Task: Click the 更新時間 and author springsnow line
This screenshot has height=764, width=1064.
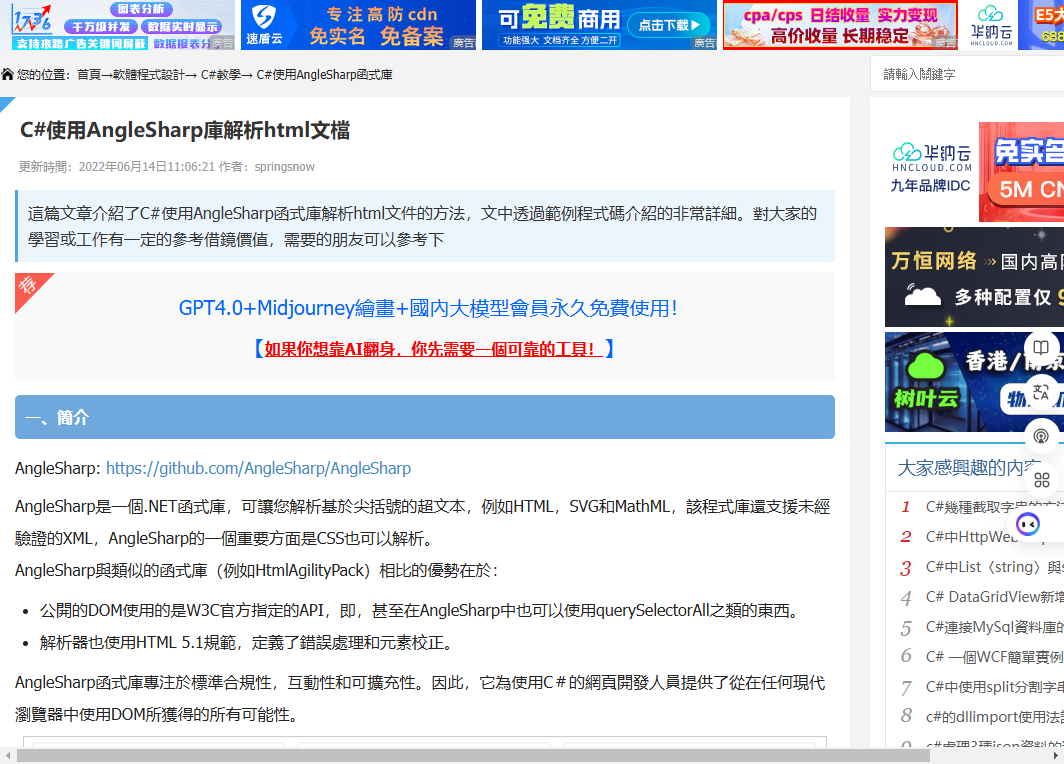Action: coord(167,167)
